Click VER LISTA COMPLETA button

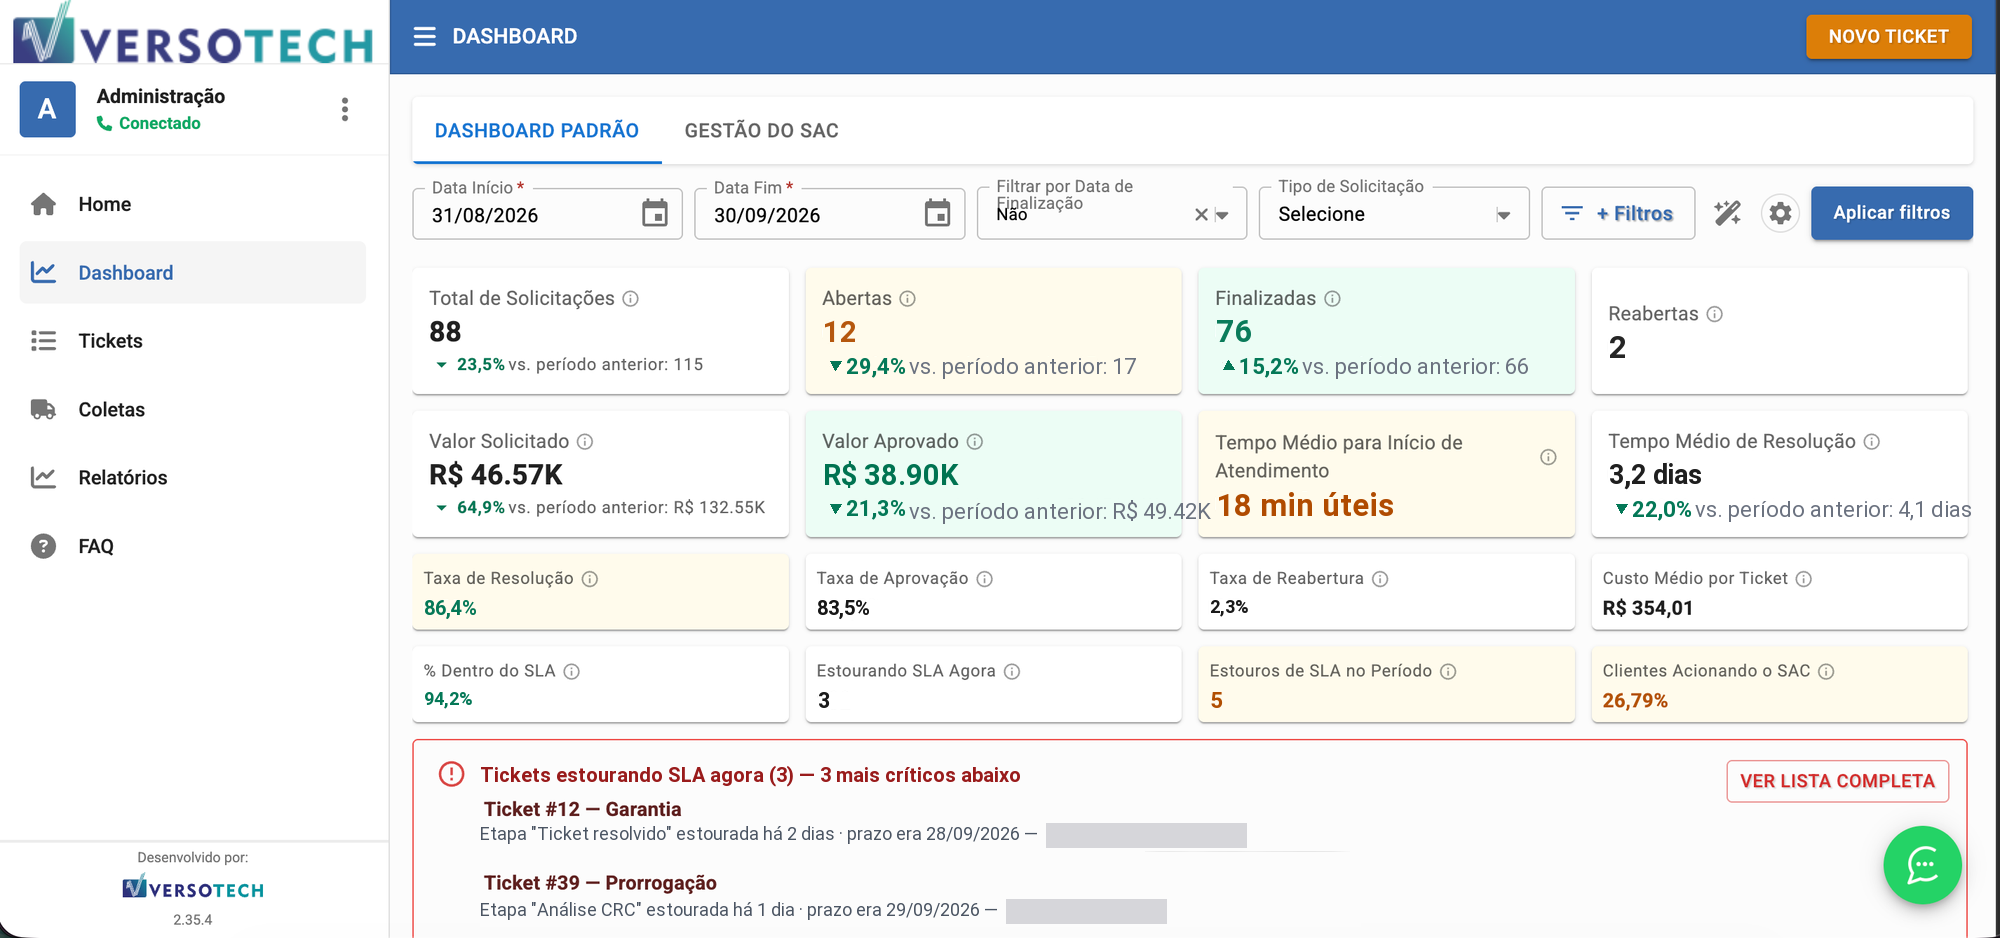pos(1837,781)
